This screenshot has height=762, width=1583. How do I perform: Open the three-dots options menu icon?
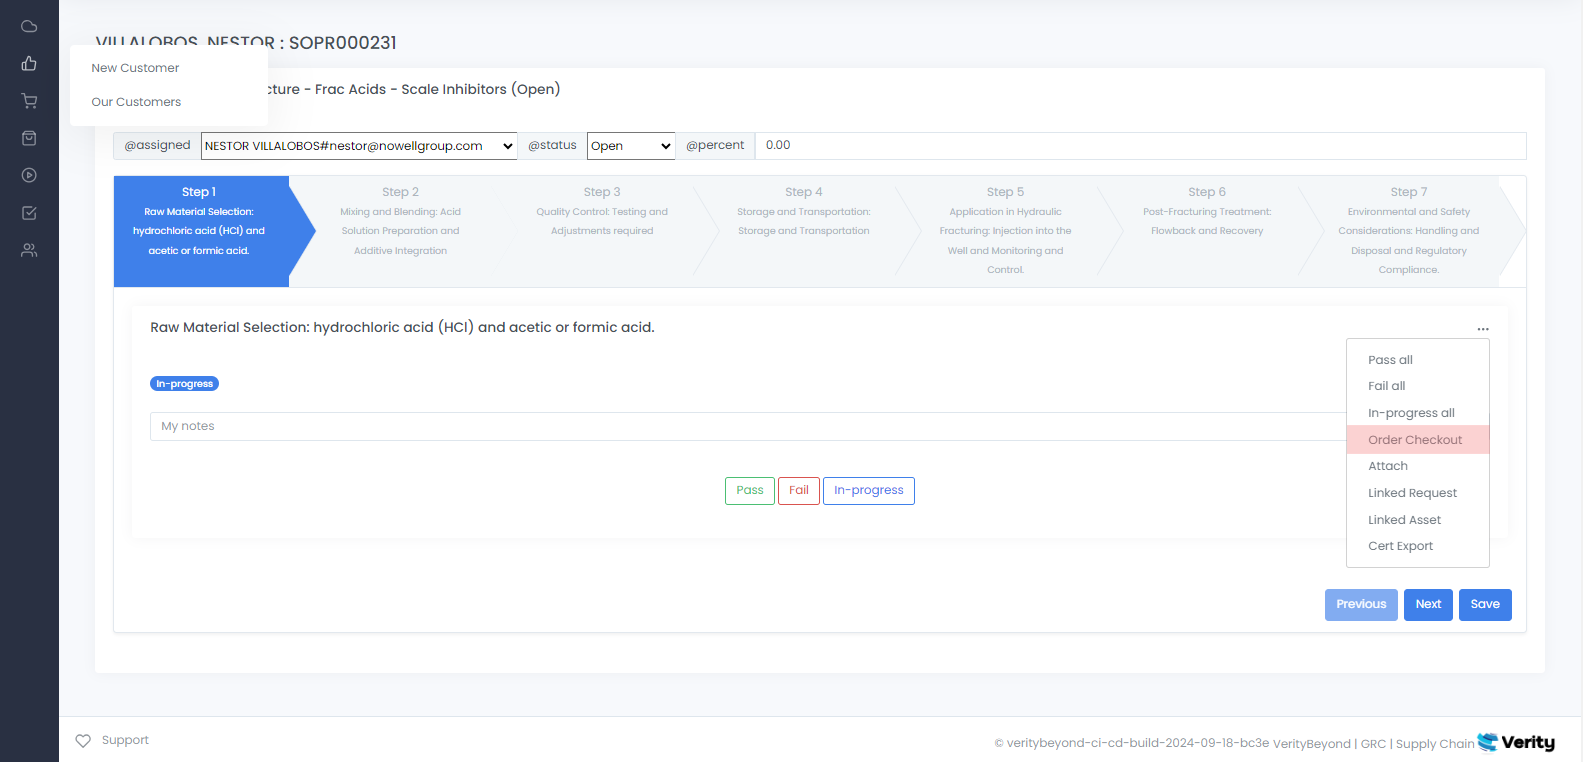tap(1483, 329)
